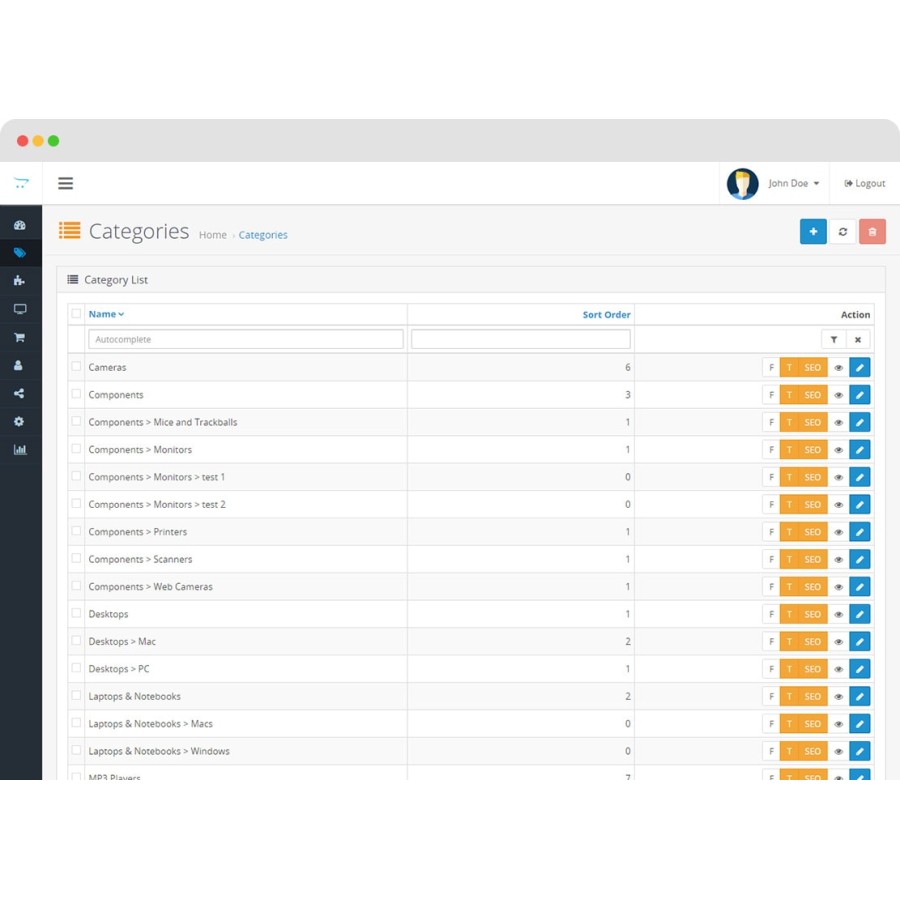This screenshot has height=900, width=900.
Task: Click the F button for Desktops > PC
Action: pos(771,669)
